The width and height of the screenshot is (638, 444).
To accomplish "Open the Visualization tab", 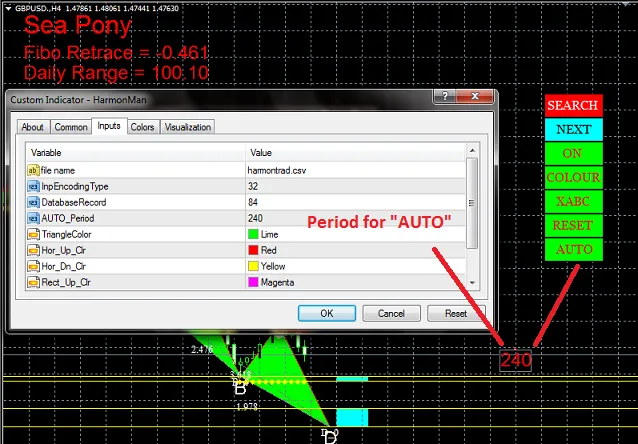I will coord(188,127).
